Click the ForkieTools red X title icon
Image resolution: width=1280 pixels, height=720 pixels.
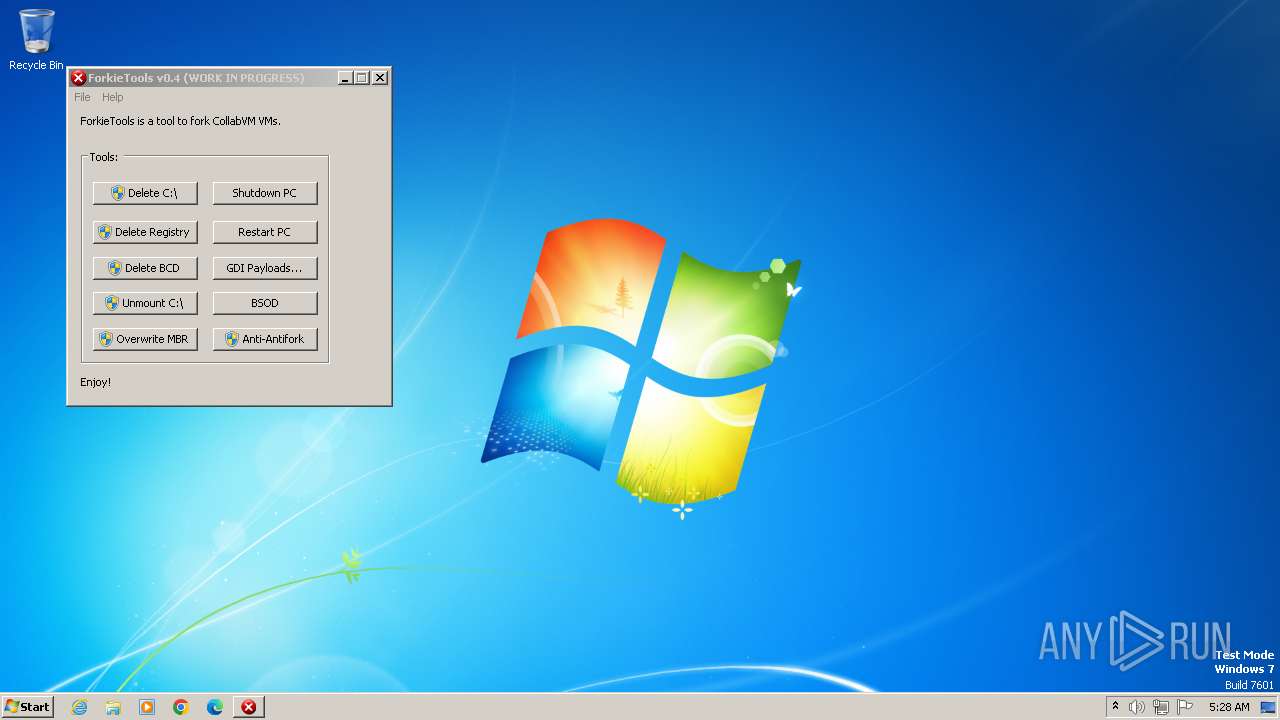78,78
